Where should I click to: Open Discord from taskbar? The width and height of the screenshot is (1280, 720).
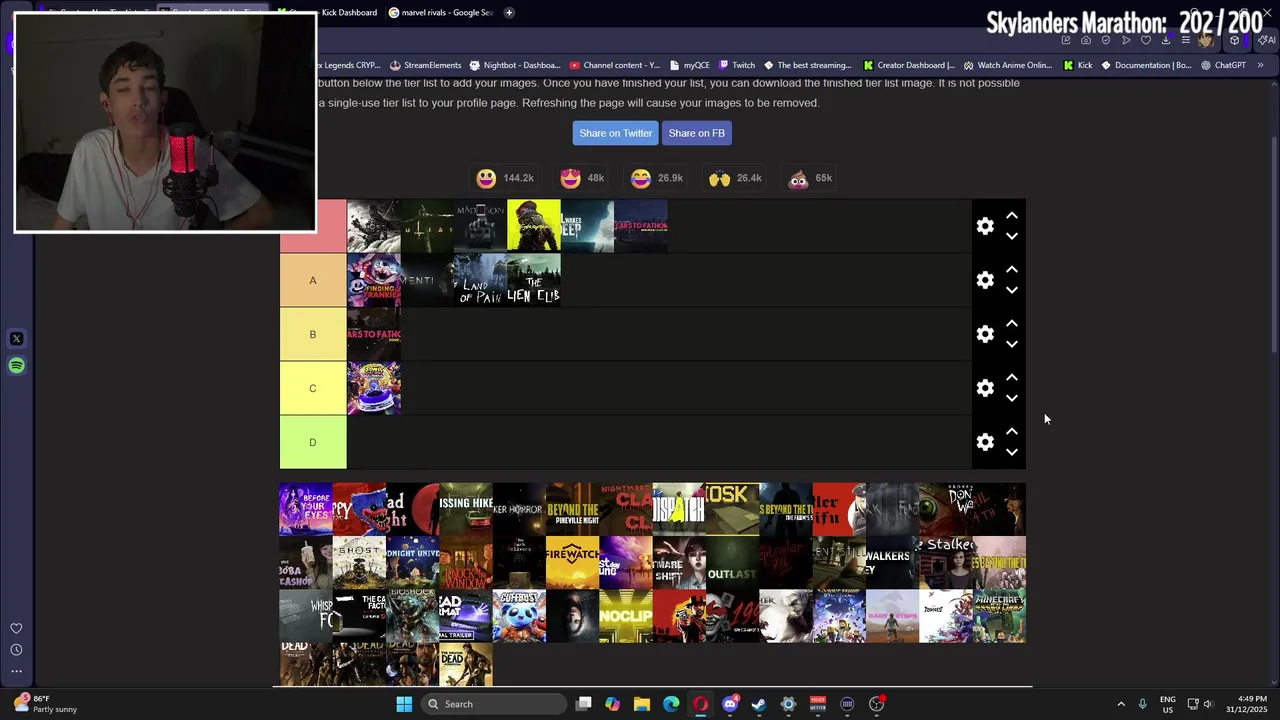pyautogui.click(x=730, y=704)
